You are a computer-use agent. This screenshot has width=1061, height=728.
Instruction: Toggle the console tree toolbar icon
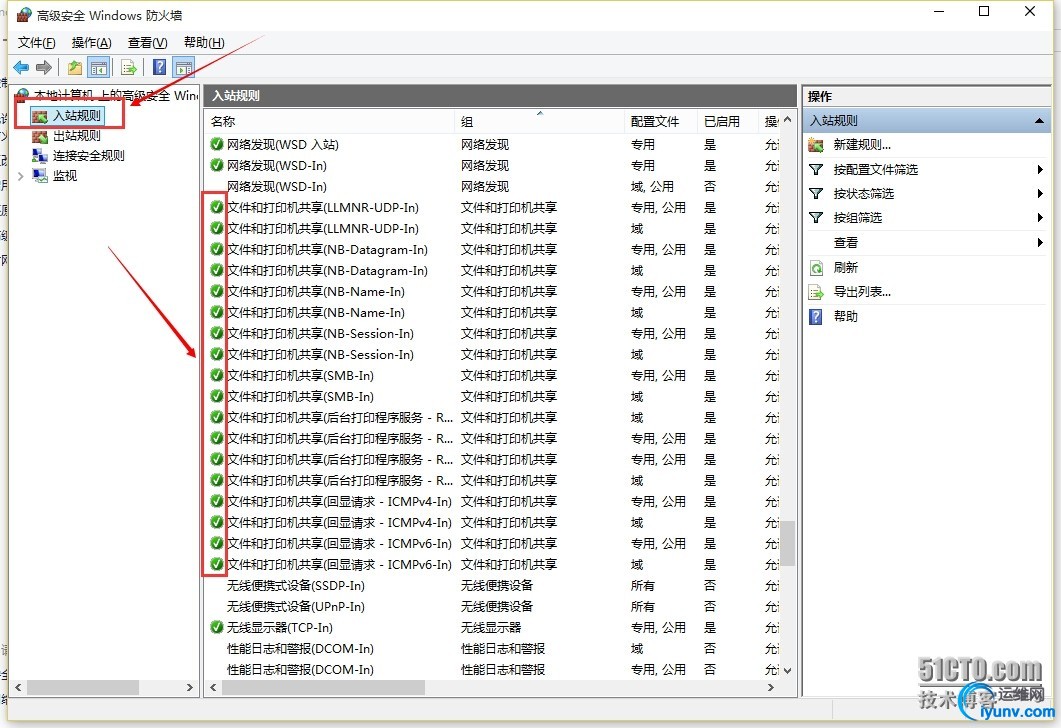pyautogui.click(x=99, y=68)
